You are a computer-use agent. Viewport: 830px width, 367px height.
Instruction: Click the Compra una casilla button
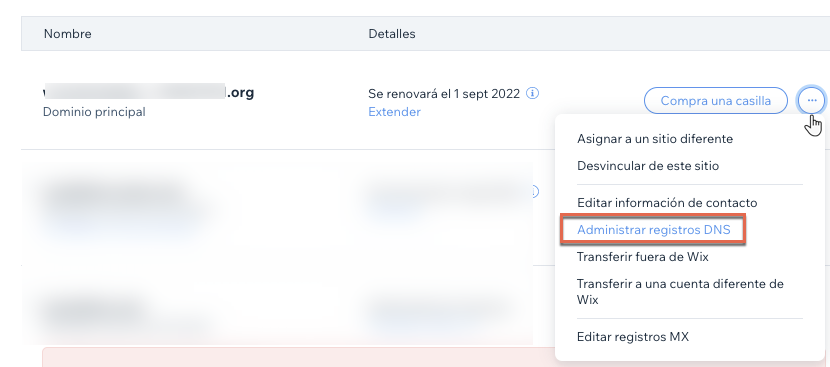click(716, 100)
